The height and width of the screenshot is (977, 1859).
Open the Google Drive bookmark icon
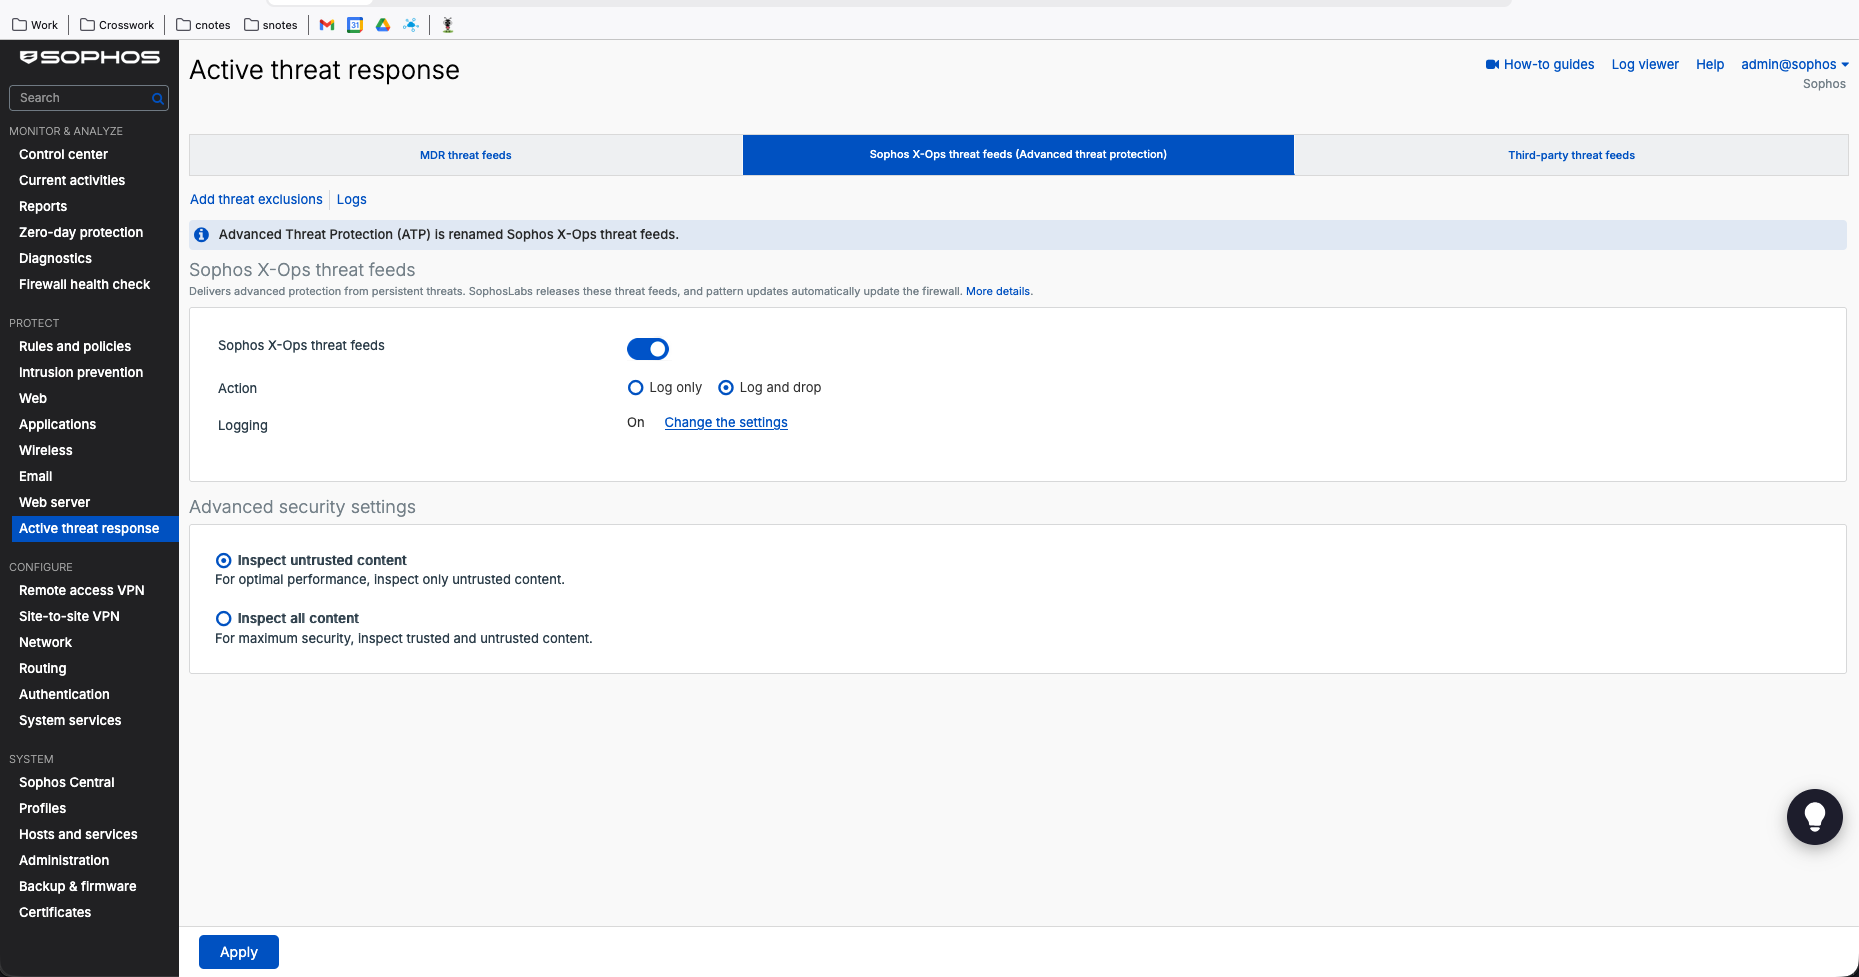382,25
